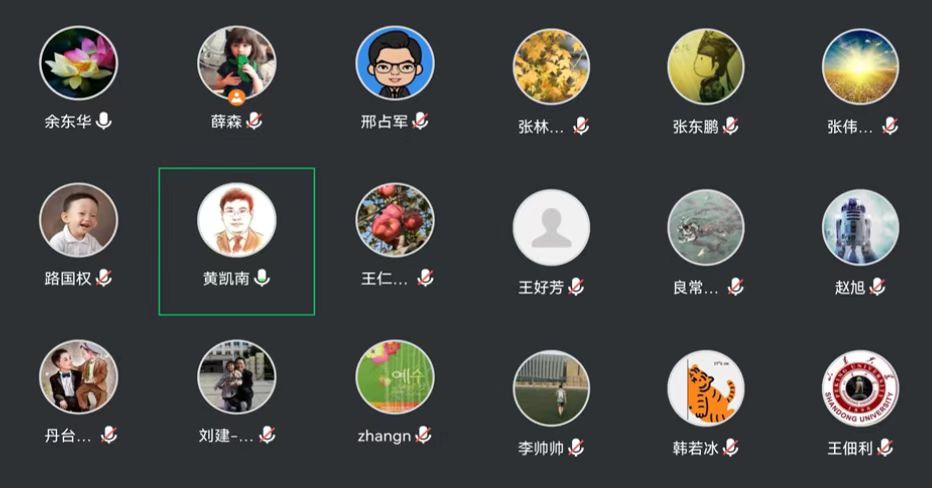Click the muted mic icon beside 赵旭
932x488 pixels.
[877, 287]
